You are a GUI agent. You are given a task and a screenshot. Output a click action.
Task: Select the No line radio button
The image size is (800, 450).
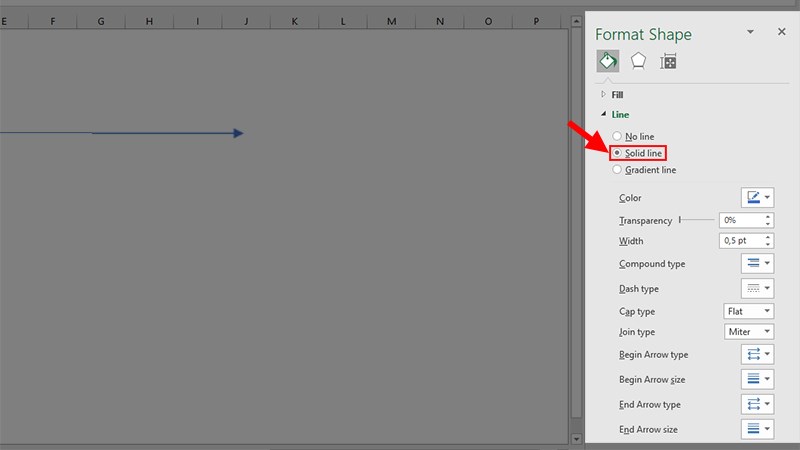point(617,136)
